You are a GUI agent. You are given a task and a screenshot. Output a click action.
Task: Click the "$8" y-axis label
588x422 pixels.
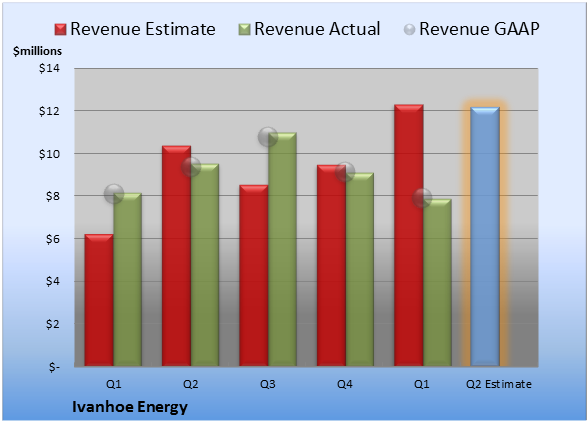pyautogui.click(x=53, y=196)
